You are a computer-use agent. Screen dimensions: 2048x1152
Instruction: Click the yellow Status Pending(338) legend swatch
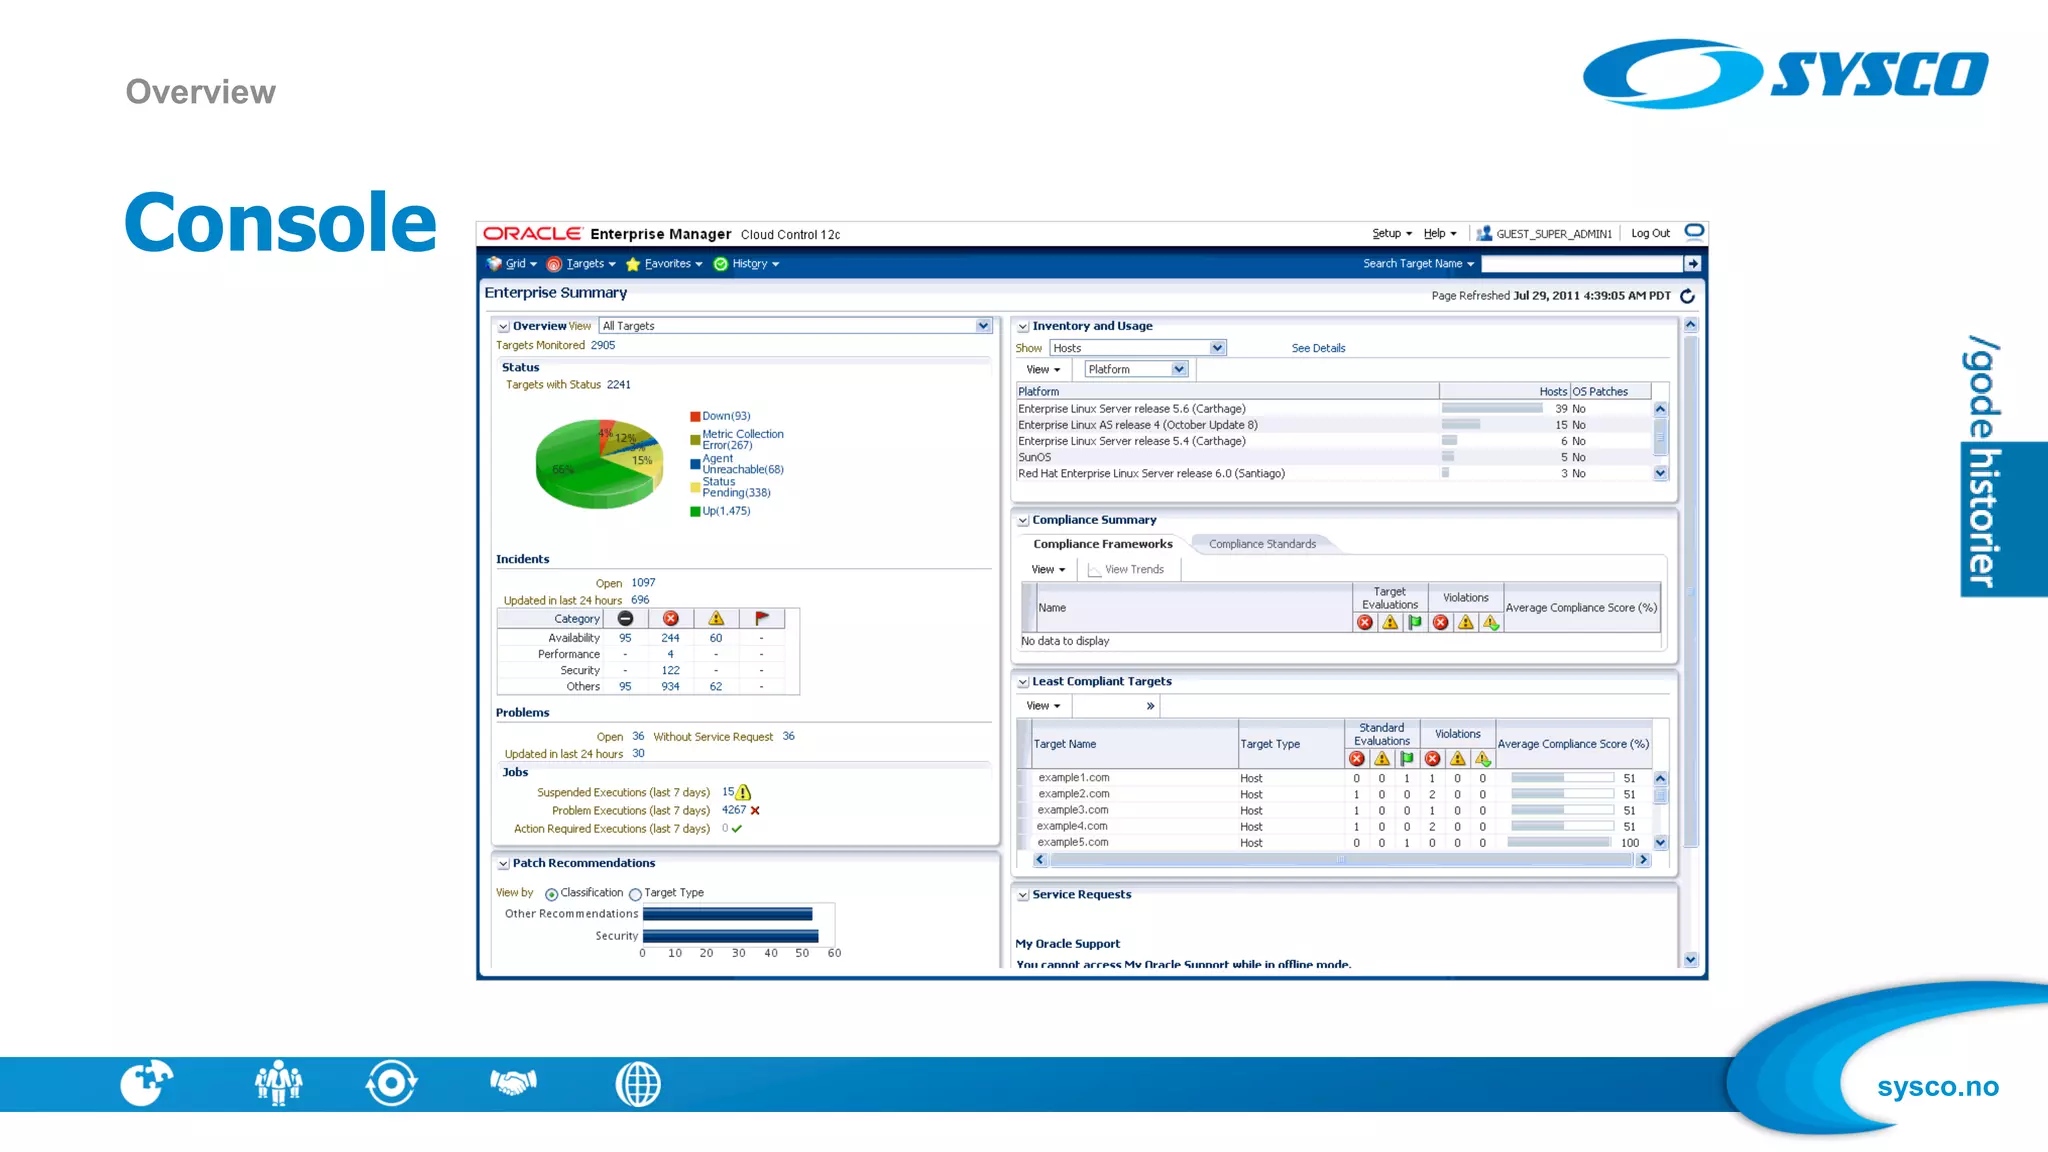pyautogui.click(x=695, y=487)
